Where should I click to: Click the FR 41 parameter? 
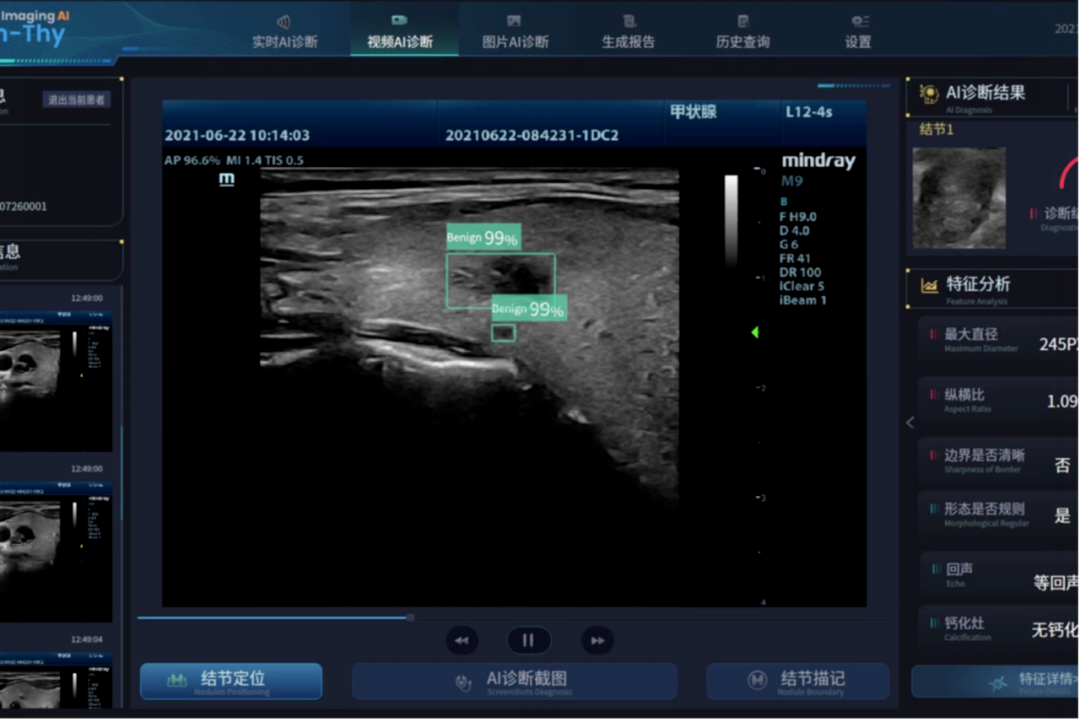795,258
